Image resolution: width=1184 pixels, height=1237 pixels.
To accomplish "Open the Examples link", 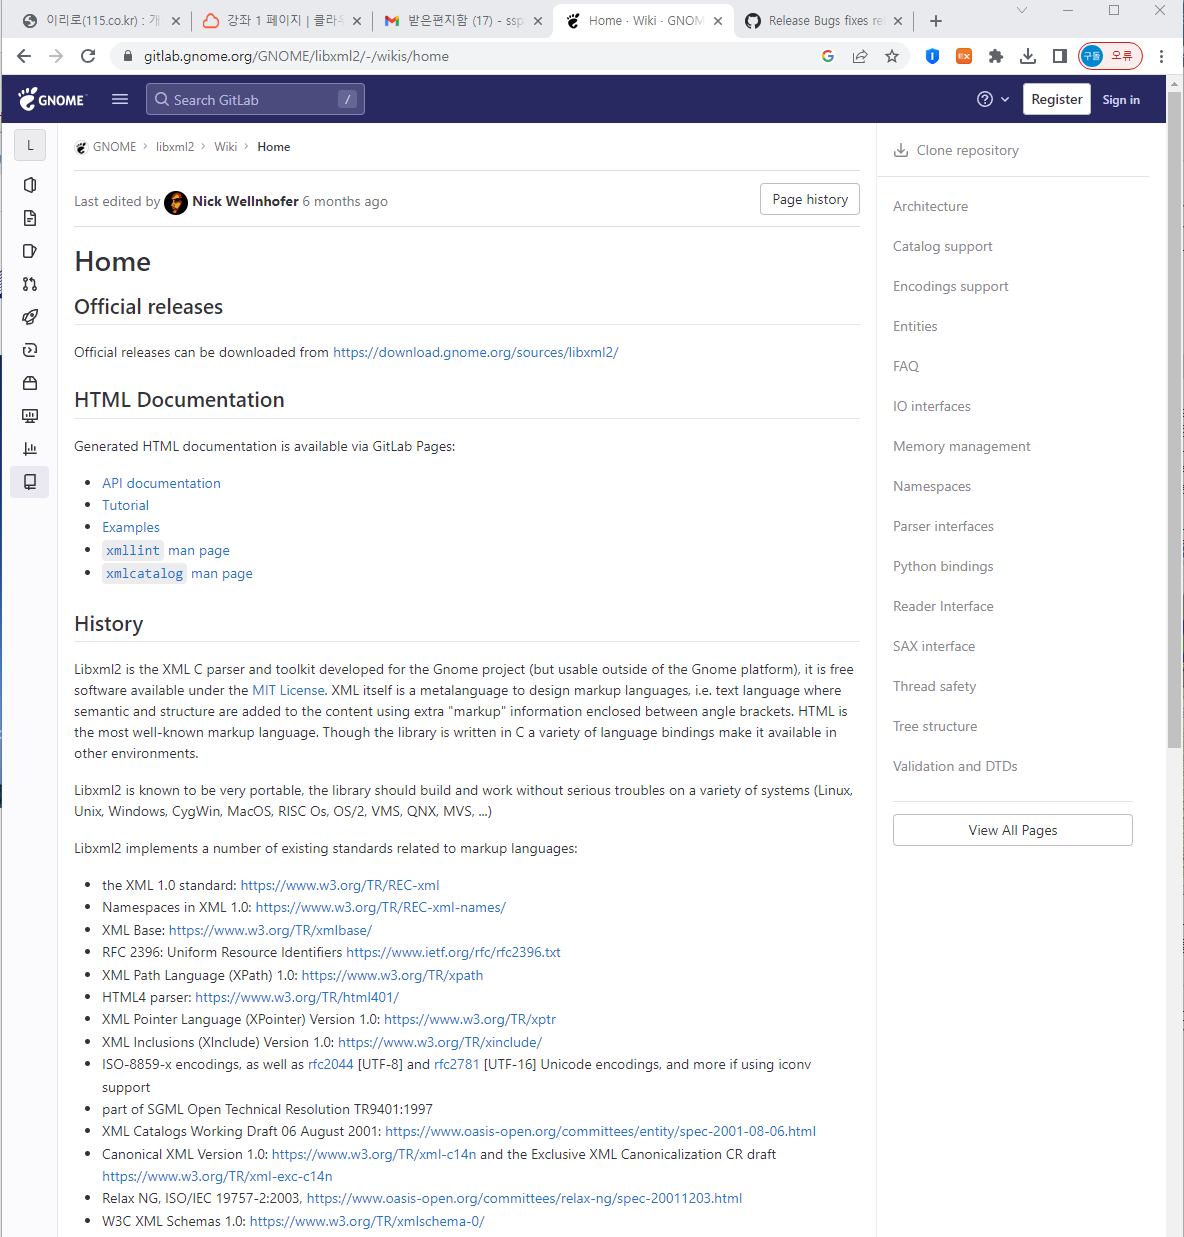I will pyautogui.click(x=131, y=527).
